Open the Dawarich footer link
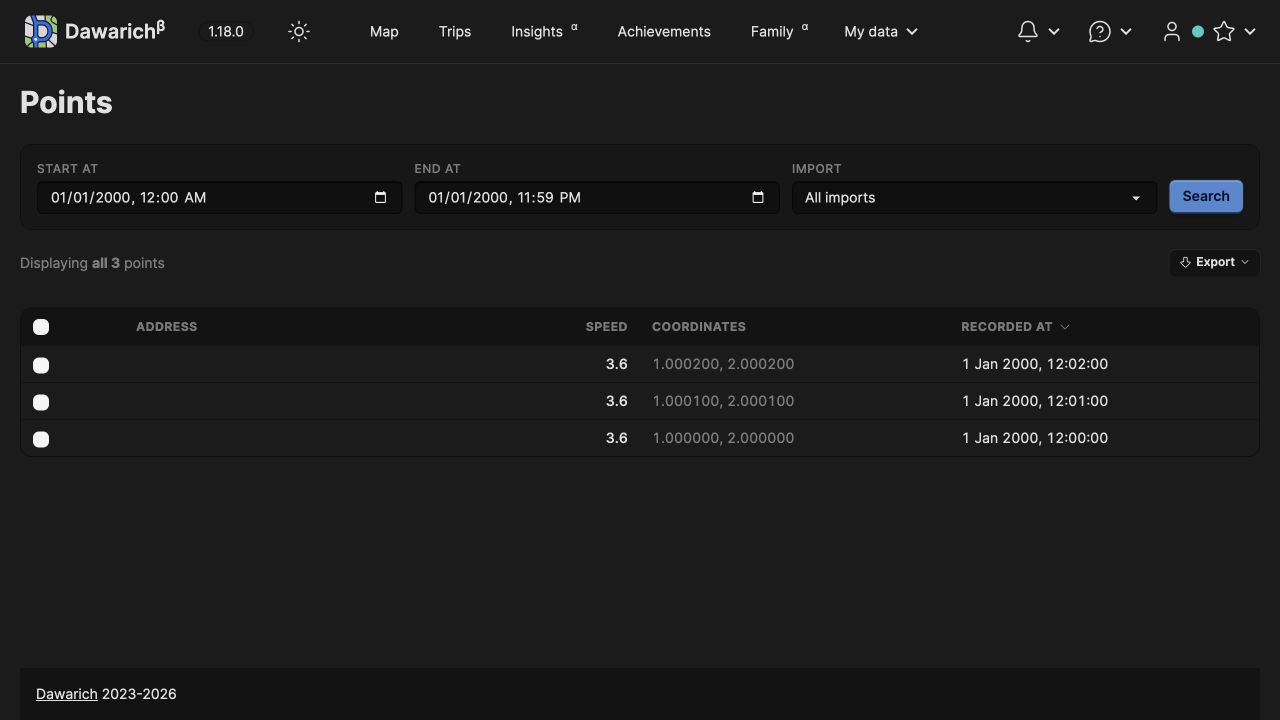 (x=67, y=694)
